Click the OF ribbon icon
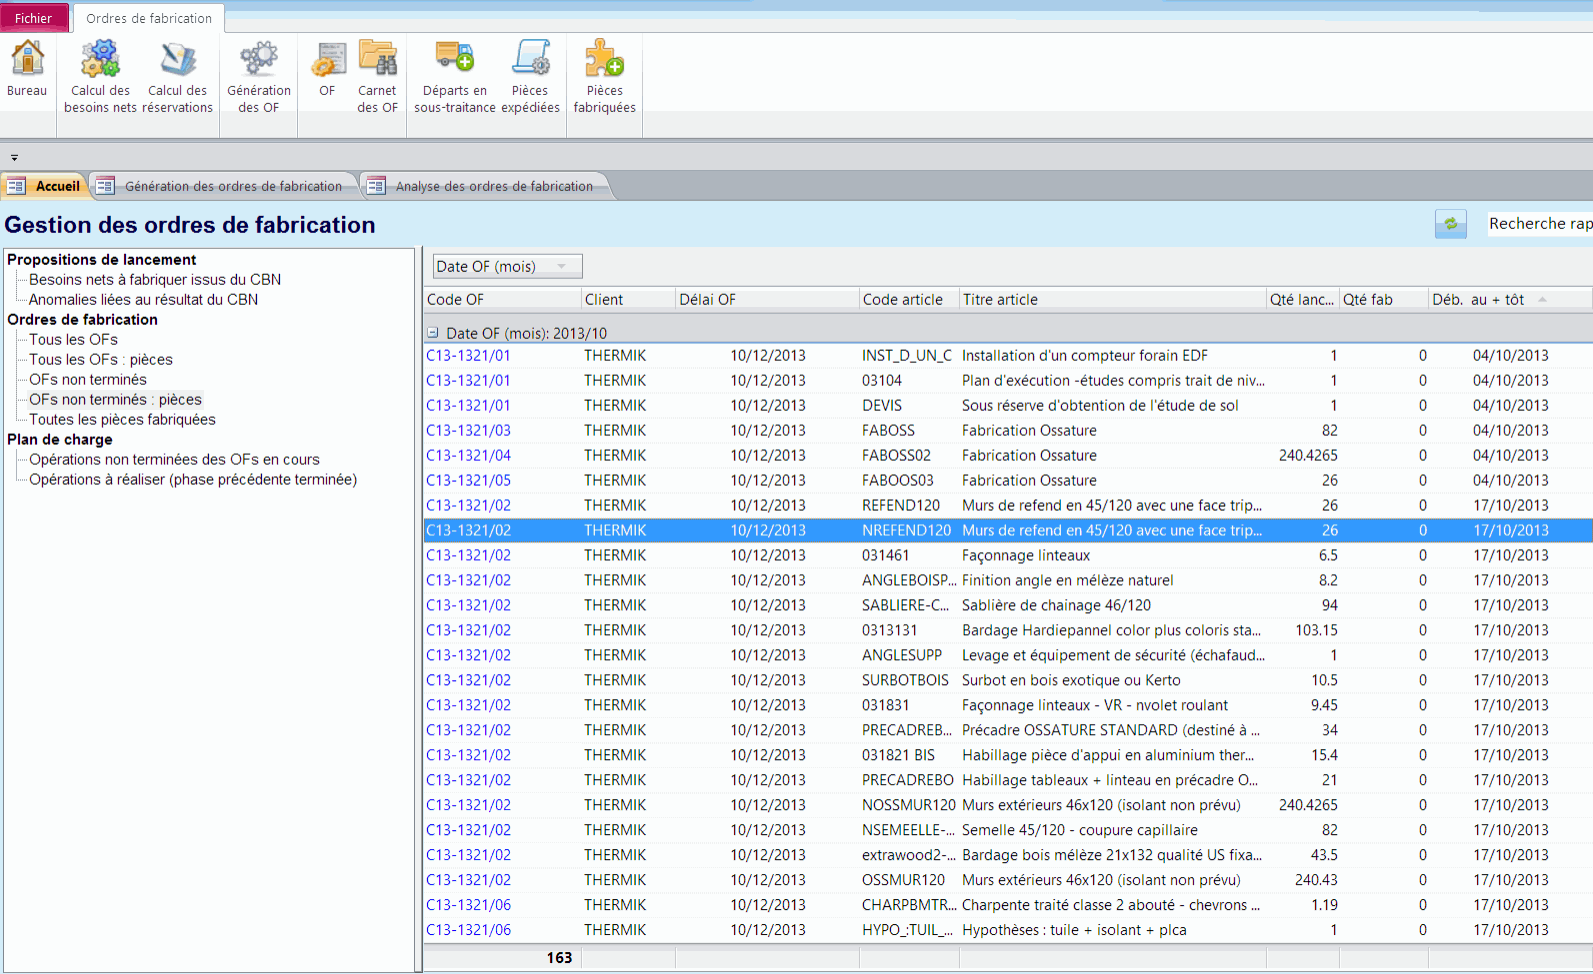This screenshot has width=1593, height=974. click(327, 70)
